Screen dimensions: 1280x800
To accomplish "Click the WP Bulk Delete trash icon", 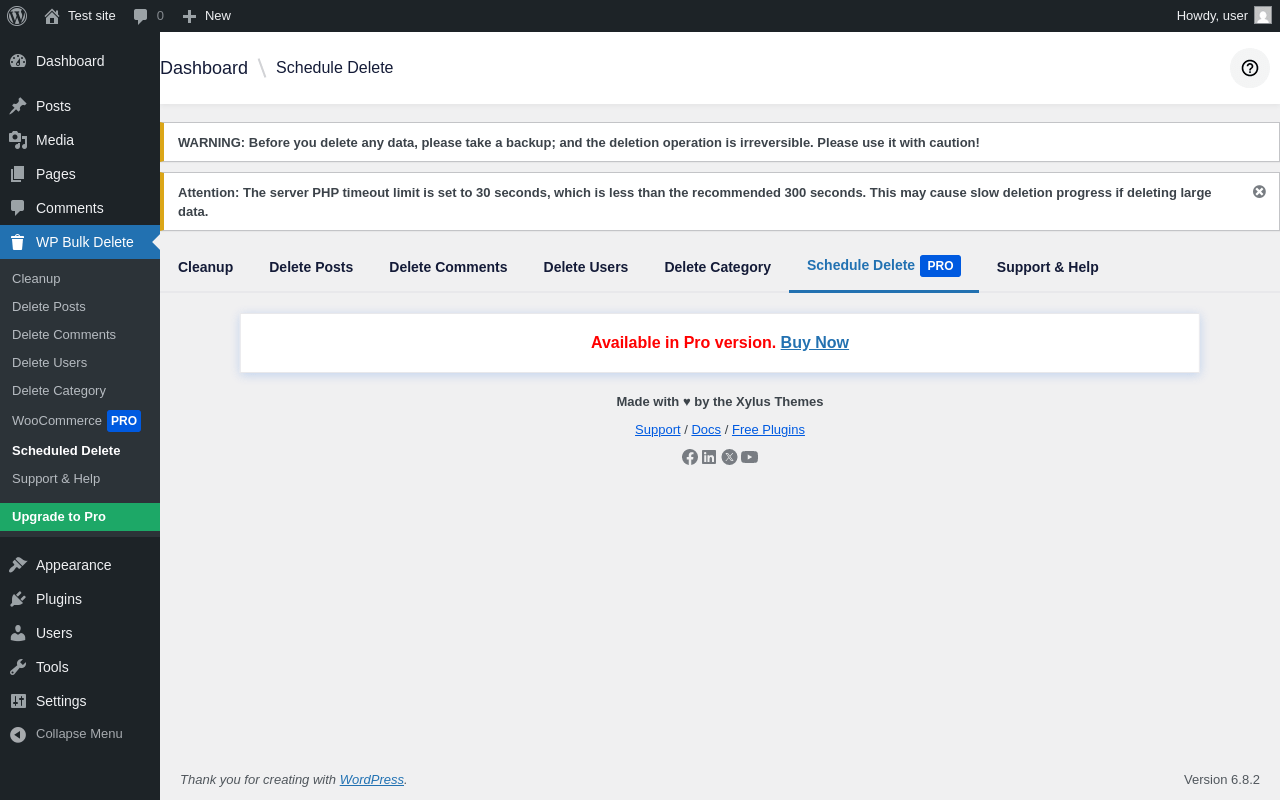I will click(x=18, y=242).
